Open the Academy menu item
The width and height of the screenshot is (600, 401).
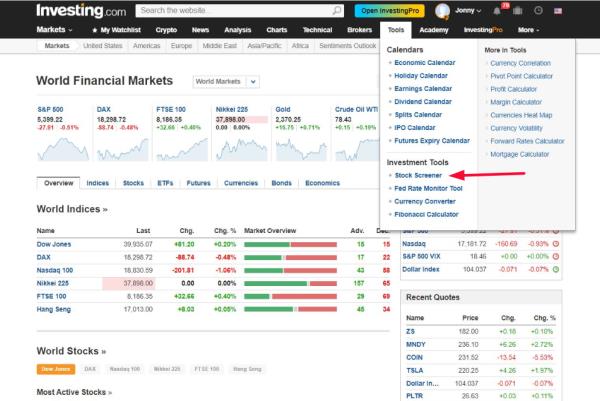(434, 30)
